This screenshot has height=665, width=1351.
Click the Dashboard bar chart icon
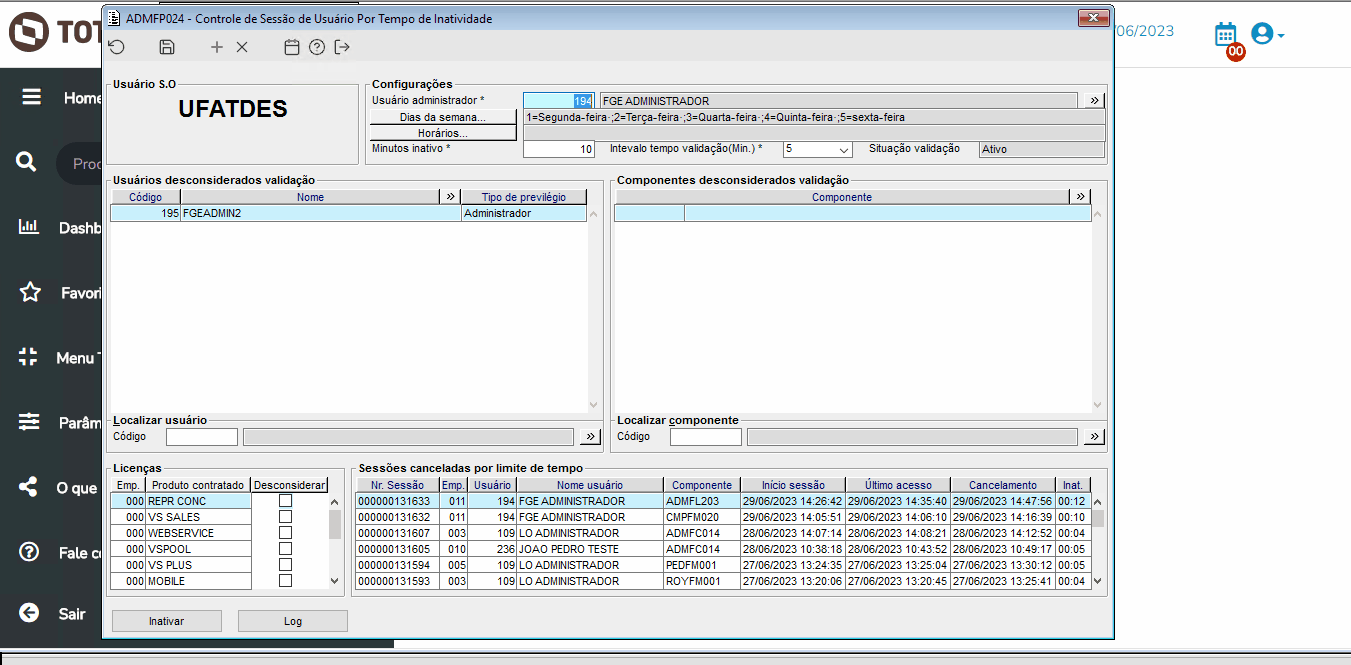coord(29,227)
